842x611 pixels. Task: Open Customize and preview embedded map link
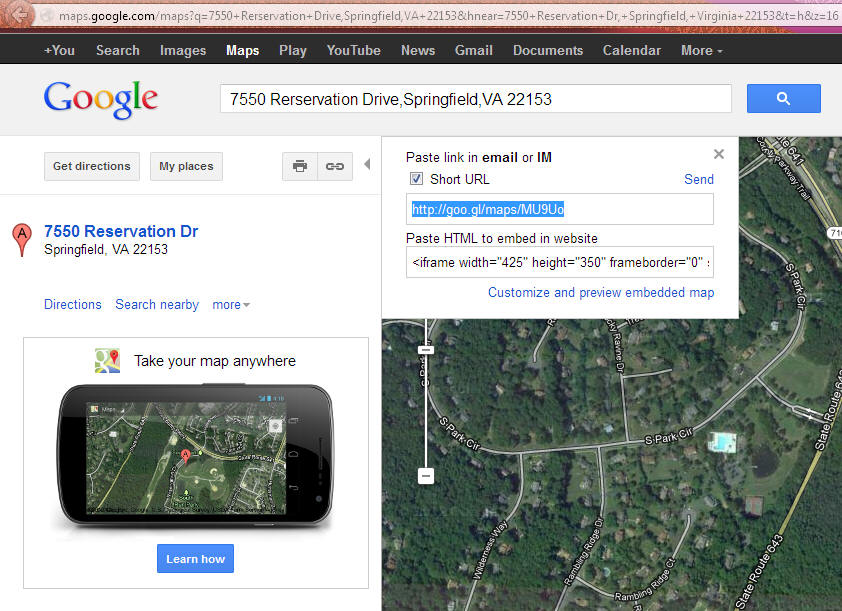pyautogui.click(x=601, y=293)
